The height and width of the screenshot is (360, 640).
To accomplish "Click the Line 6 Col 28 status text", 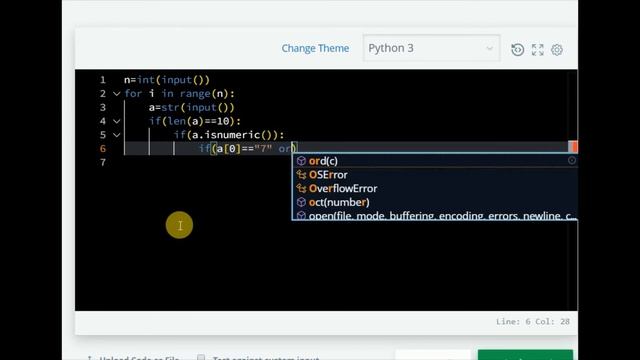I will coord(533,322).
